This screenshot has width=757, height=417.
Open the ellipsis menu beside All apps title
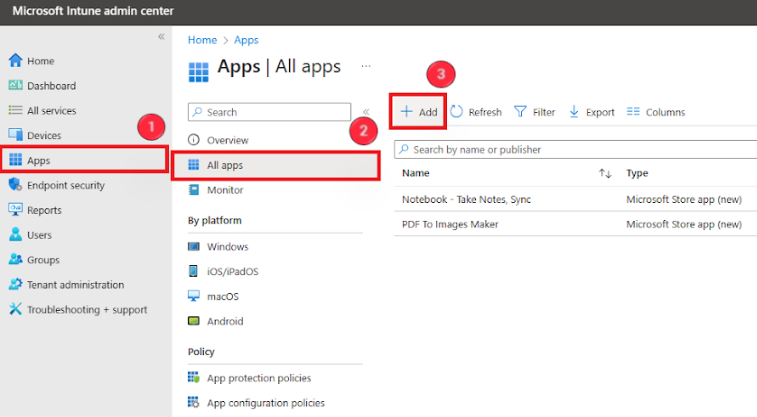click(366, 67)
